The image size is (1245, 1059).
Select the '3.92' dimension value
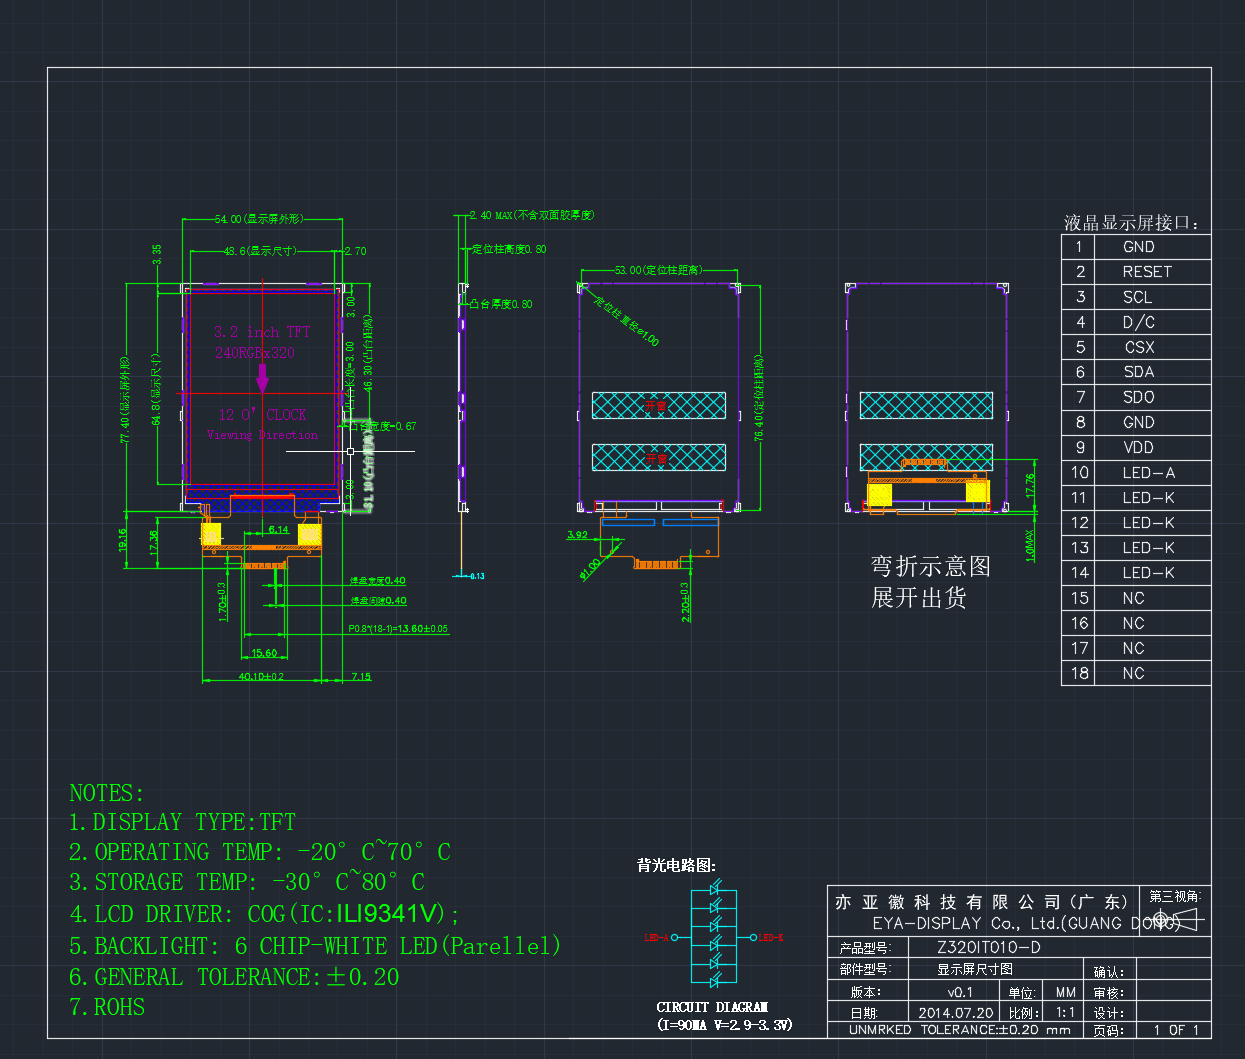(x=578, y=535)
